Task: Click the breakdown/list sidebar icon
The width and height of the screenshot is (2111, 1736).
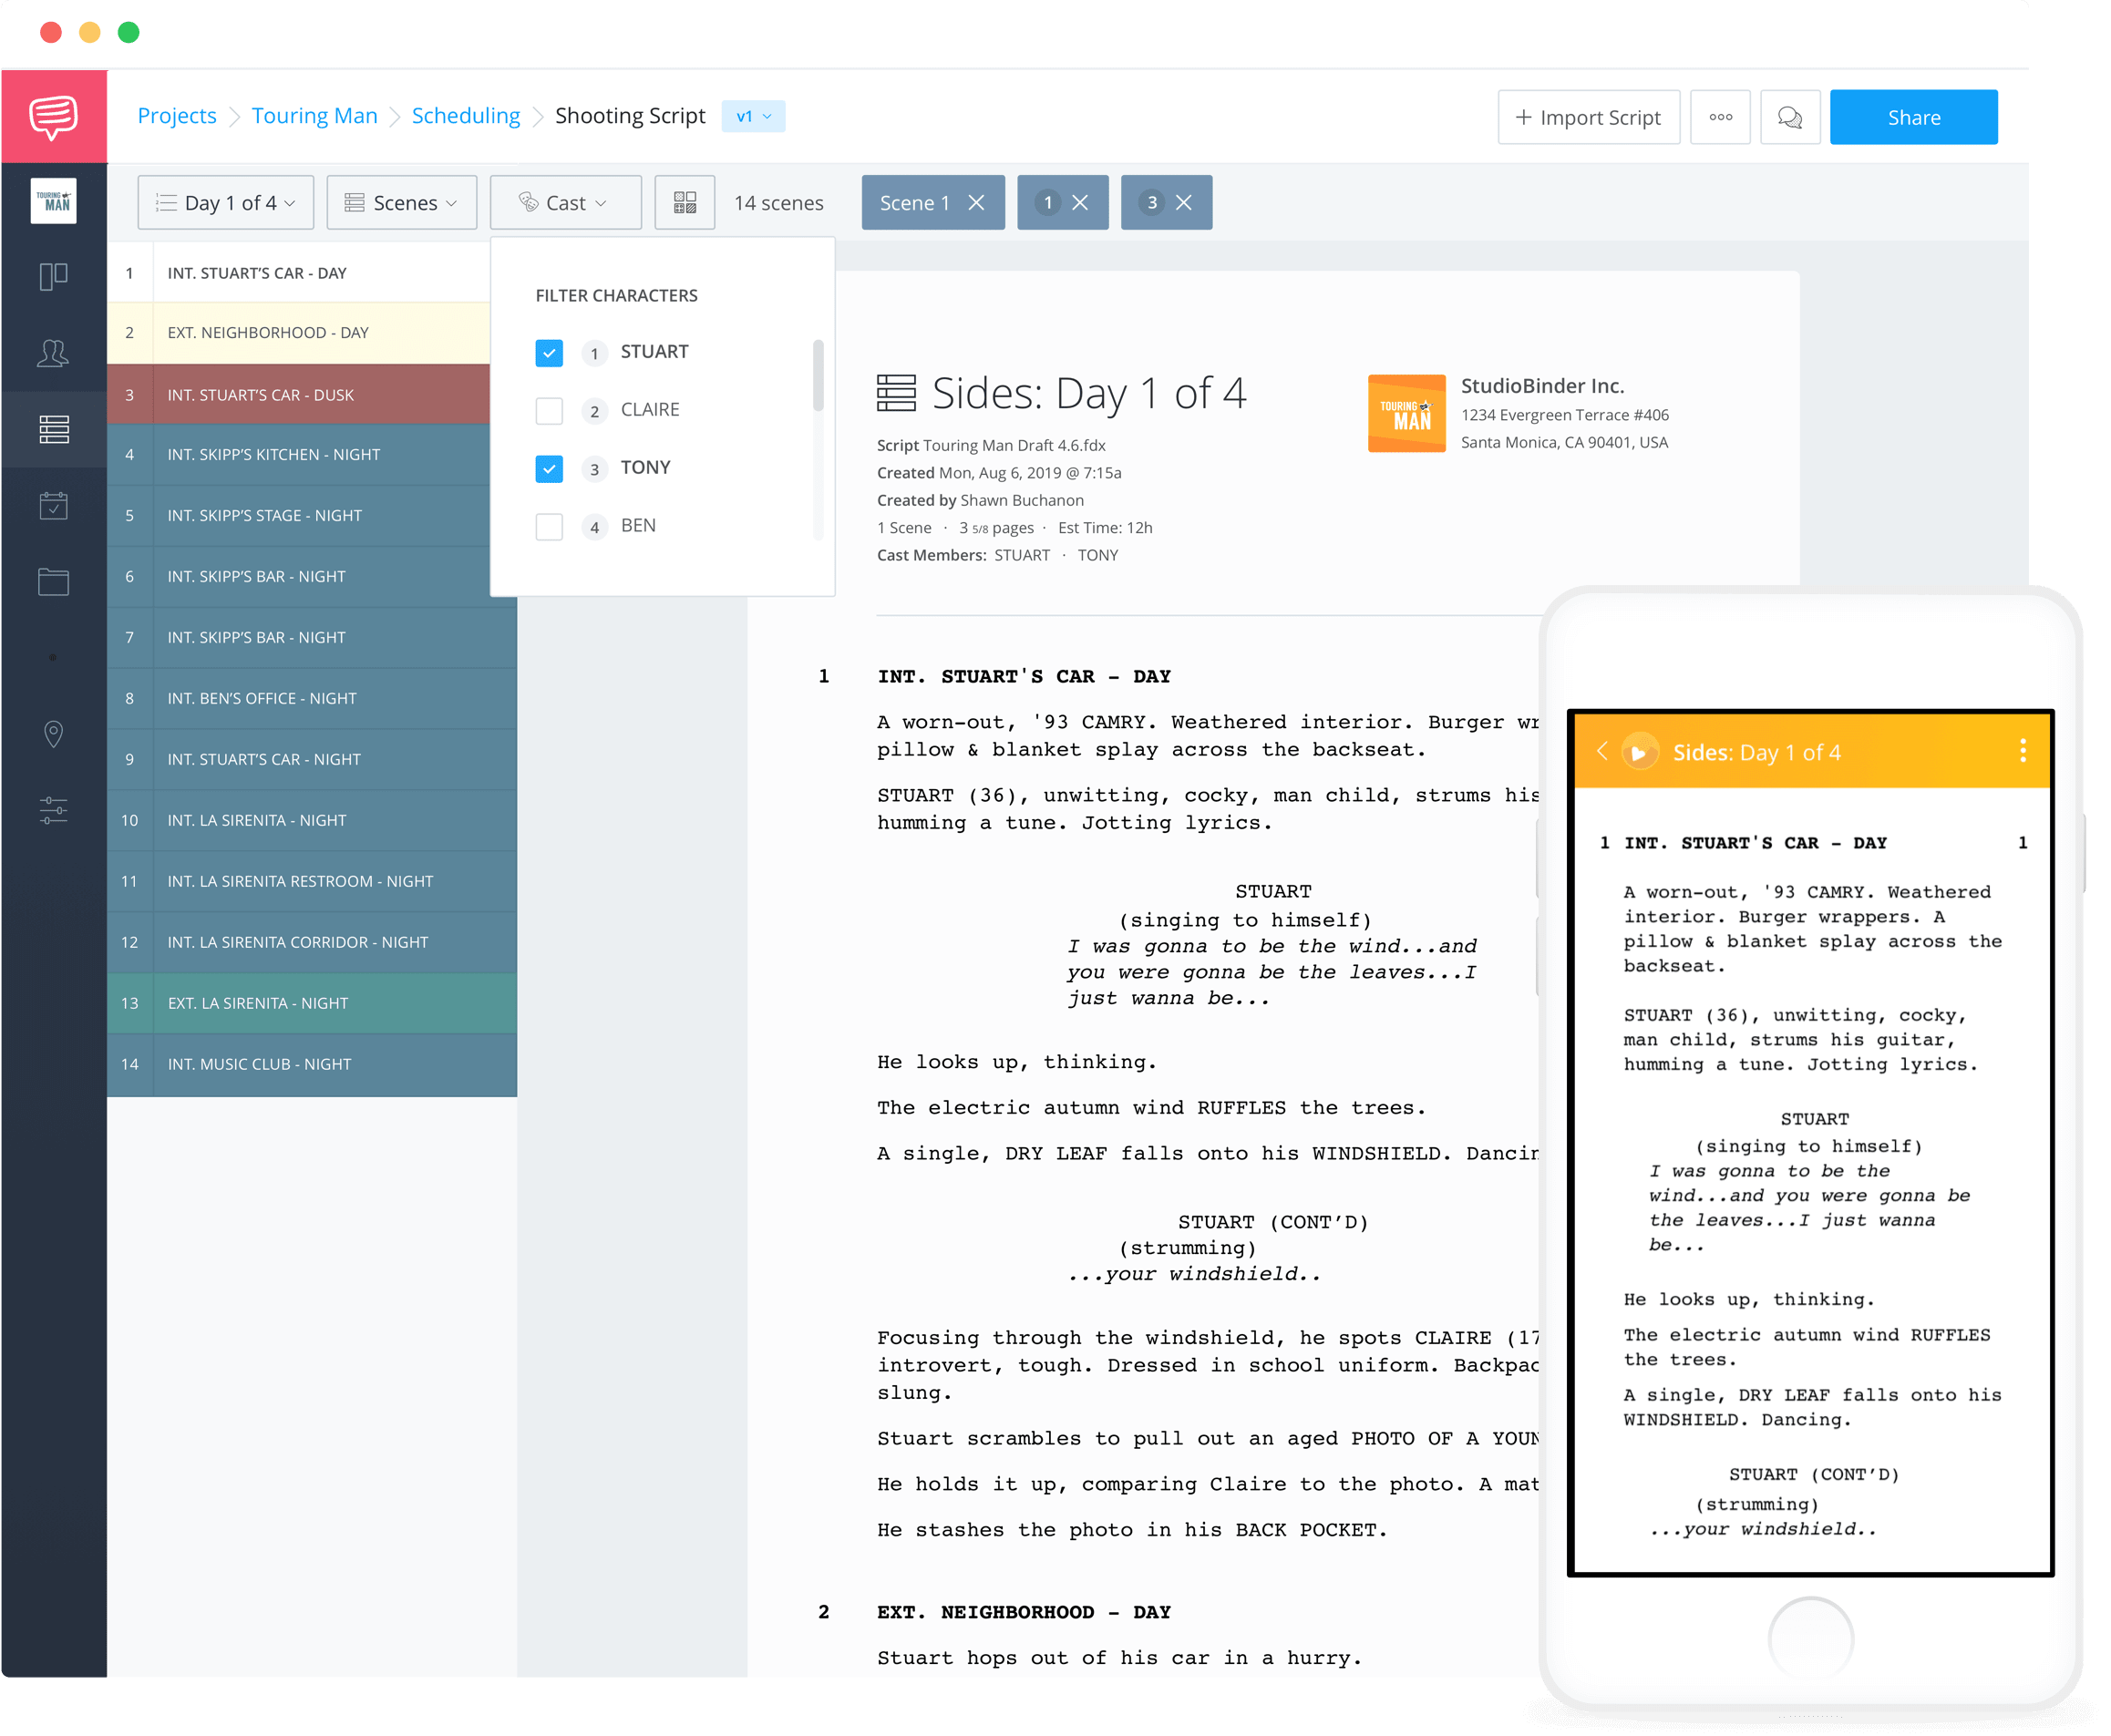Action: pos(51,426)
